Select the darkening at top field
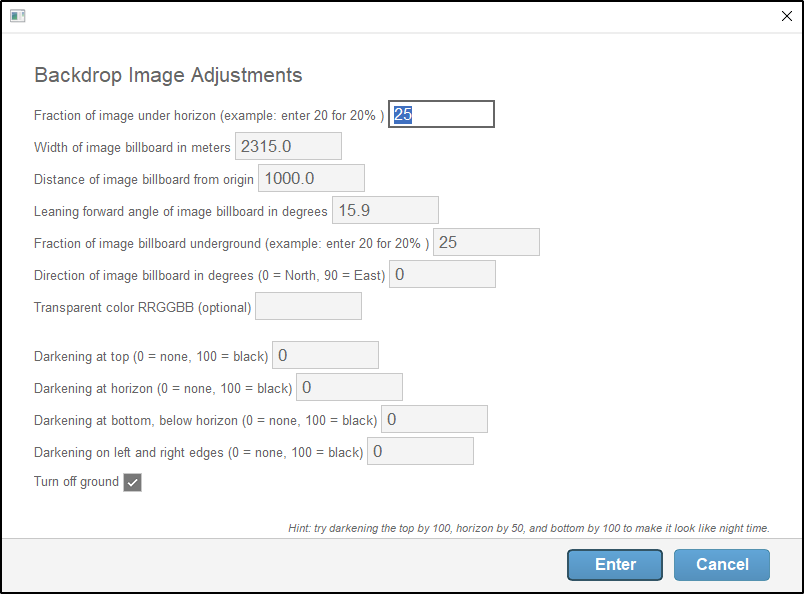Viewport: 804px width, 594px height. point(325,354)
